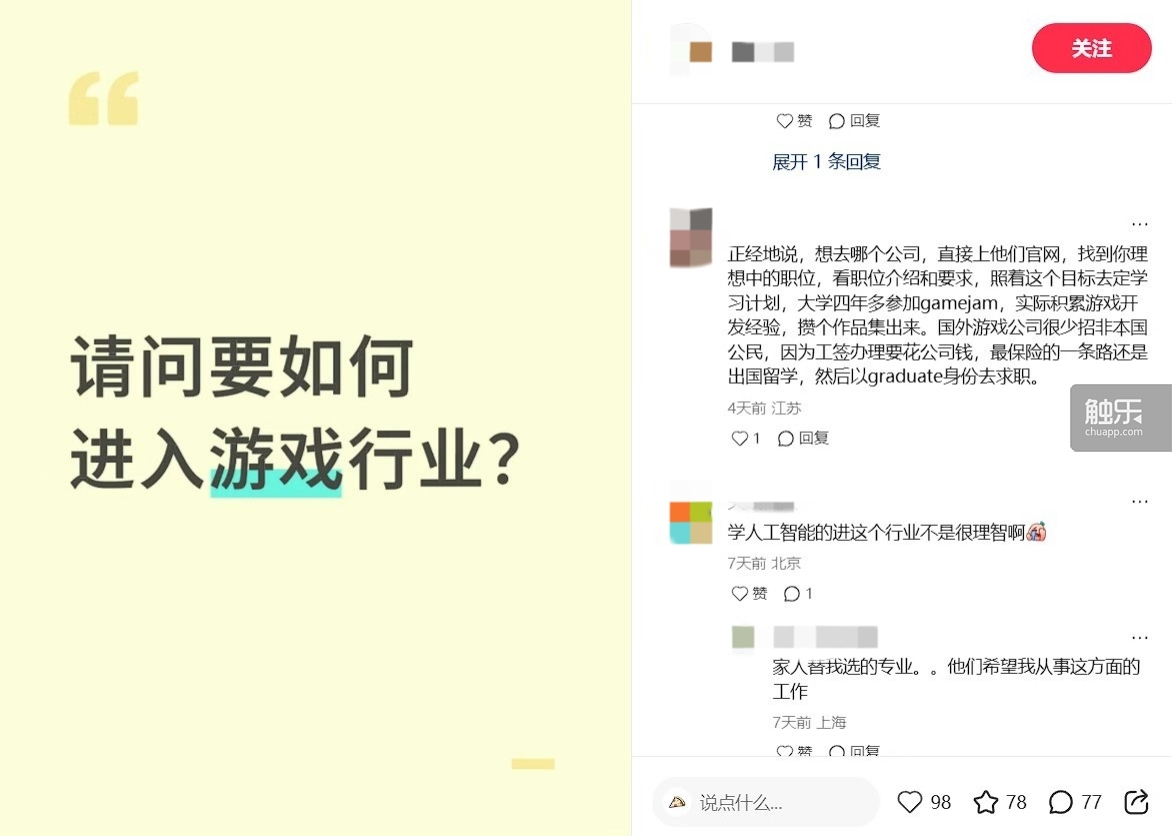
Task: Click the red 关注 follow button
Action: pos(1091,49)
